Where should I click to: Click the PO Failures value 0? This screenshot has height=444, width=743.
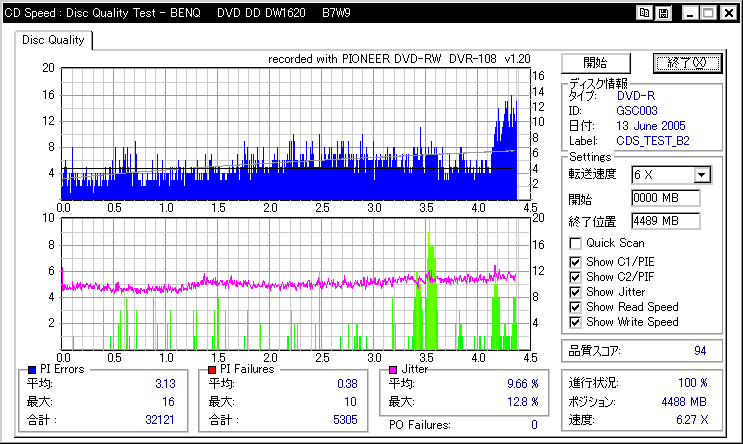(x=534, y=425)
